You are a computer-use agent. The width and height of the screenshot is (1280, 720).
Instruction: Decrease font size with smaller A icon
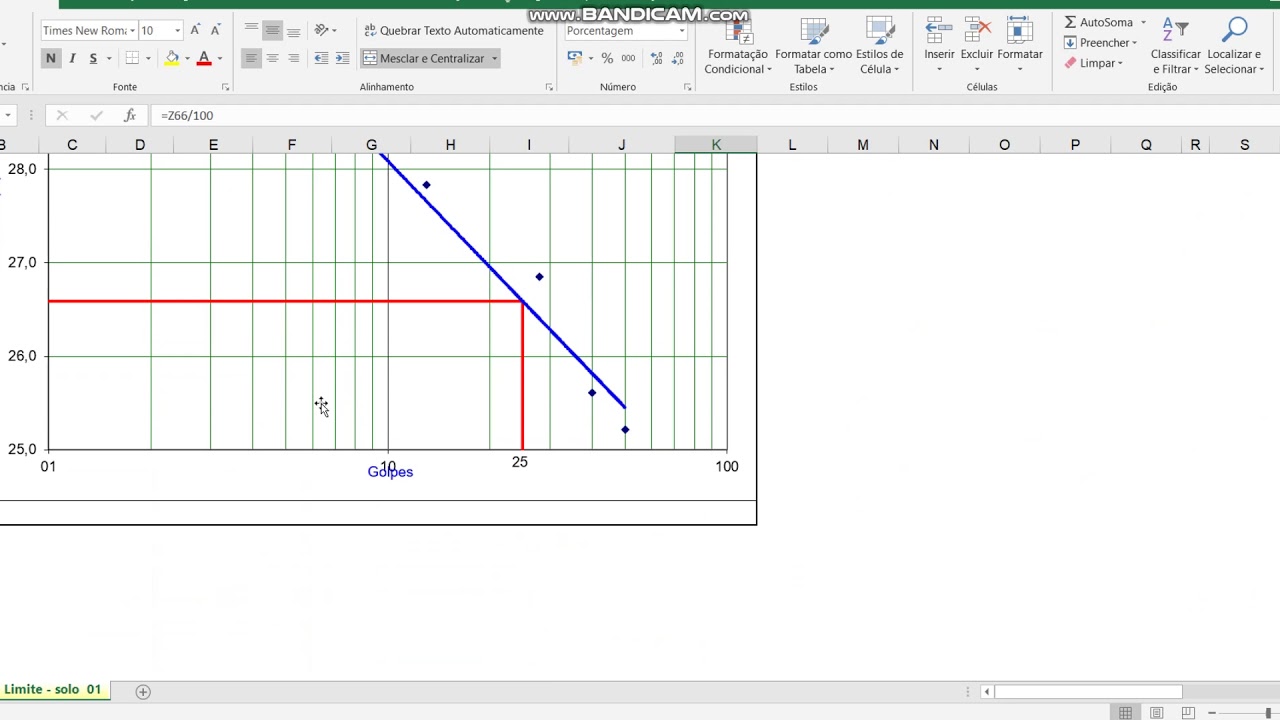point(215,31)
